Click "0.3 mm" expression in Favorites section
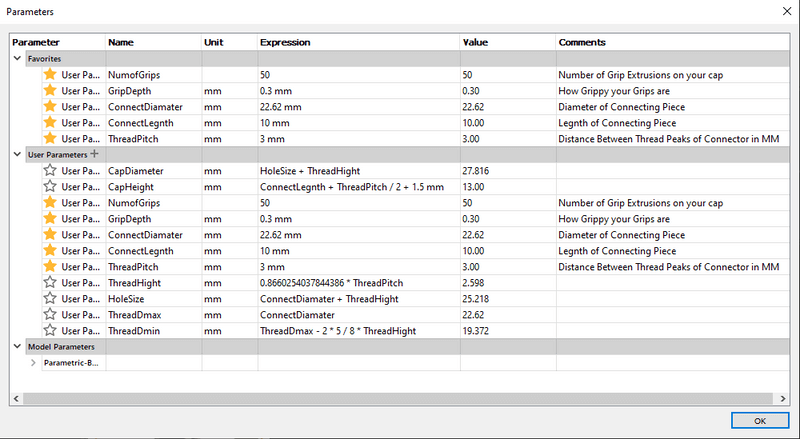 [x=276, y=91]
